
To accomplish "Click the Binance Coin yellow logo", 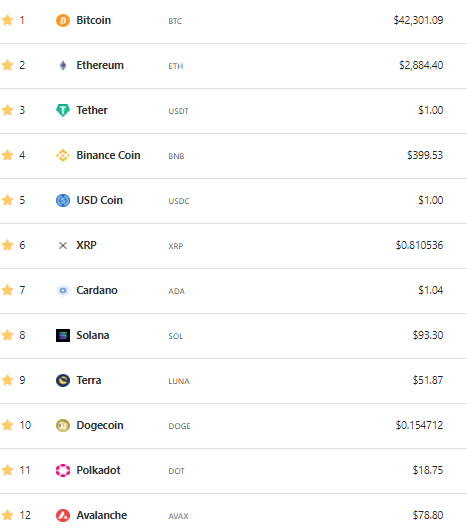I will click(63, 156).
